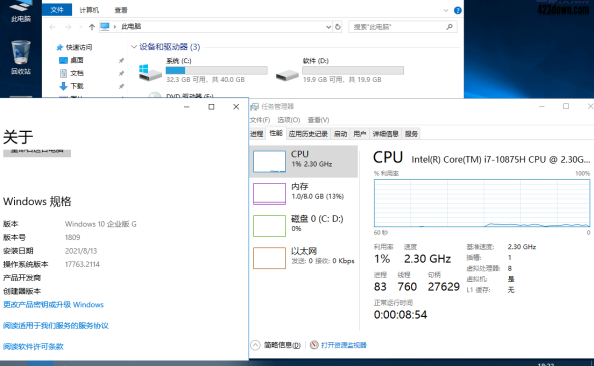Click Back arrow in File Explorer
This screenshot has height=366, width=594.
[x=52, y=27]
